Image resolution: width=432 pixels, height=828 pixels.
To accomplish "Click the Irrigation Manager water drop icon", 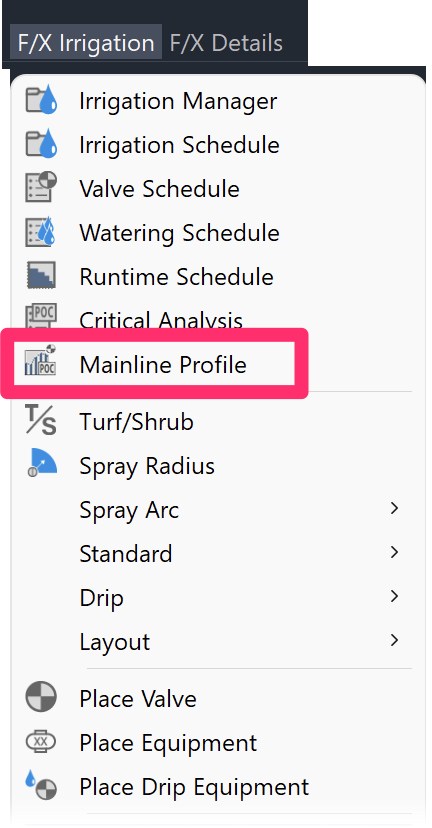I will pyautogui.click(x=41, y=101).
